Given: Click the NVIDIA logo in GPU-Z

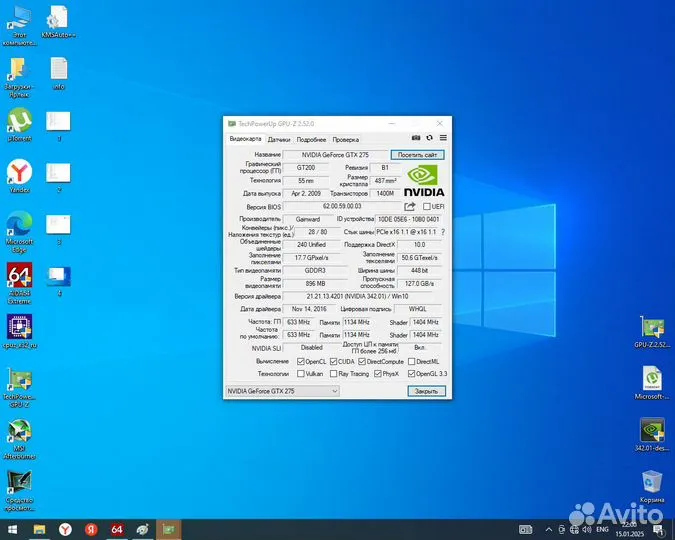Looking at the screenshot, I should point(424,180).
